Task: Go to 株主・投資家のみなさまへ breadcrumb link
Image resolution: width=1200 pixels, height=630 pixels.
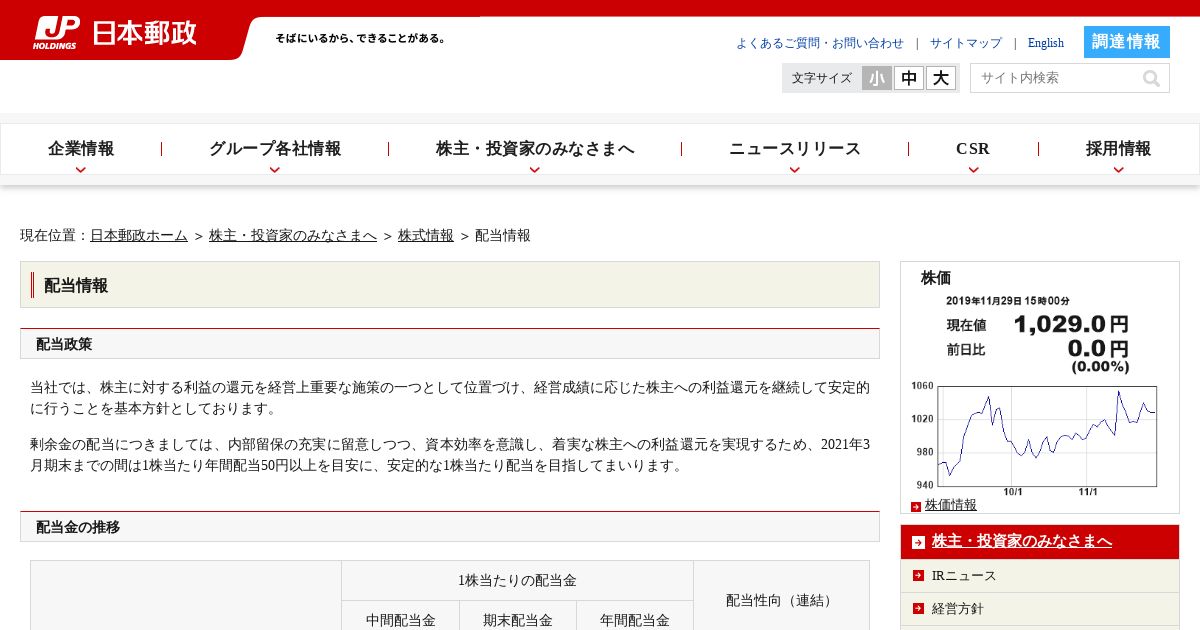Action: click(x=293, y=235)
